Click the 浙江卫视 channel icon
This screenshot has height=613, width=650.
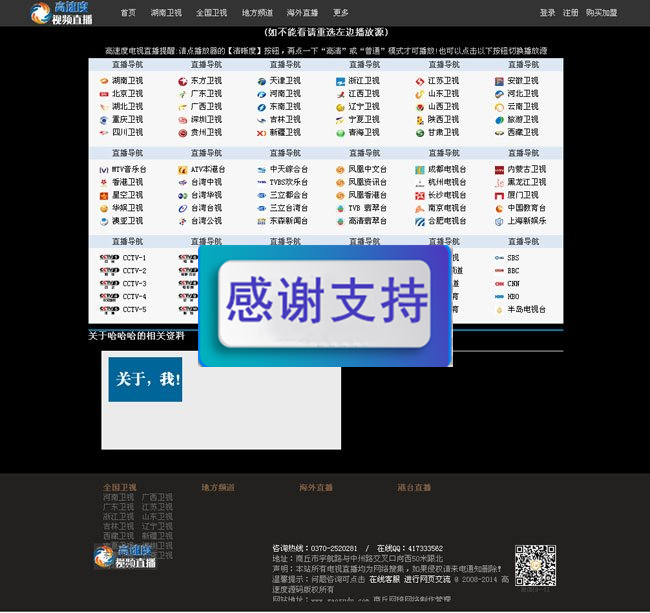click(x=340, y=81)
